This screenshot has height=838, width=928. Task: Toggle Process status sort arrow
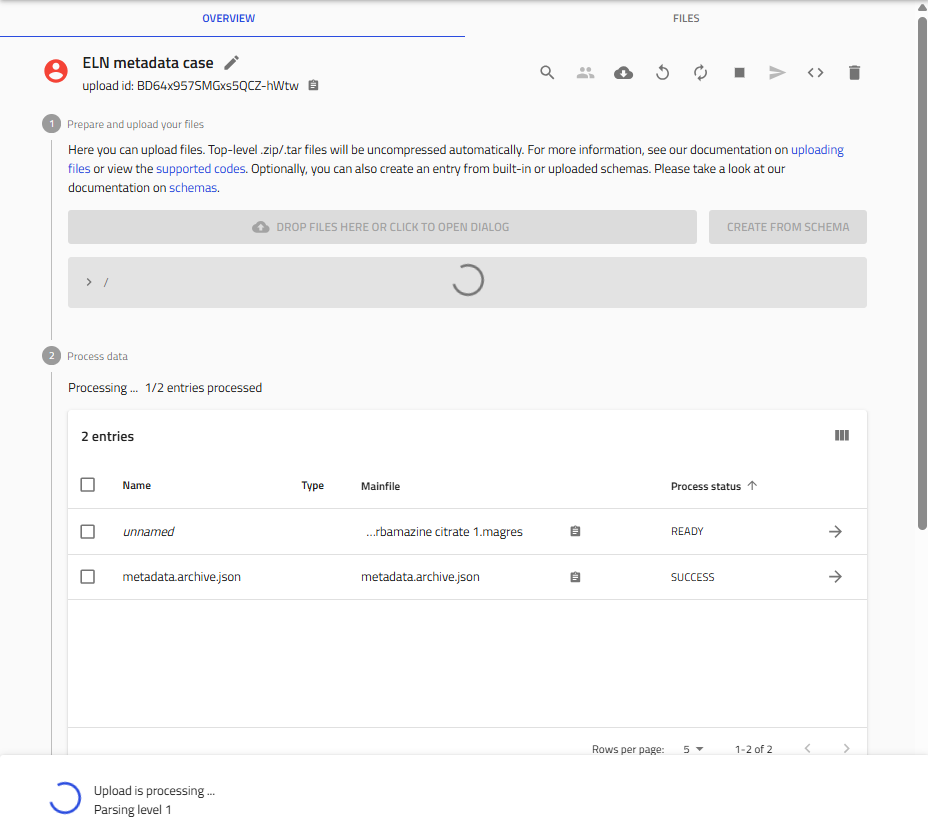(752, 485)
